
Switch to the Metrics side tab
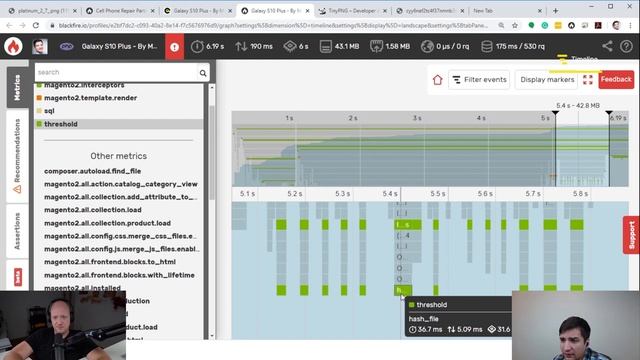coord(17,87)
